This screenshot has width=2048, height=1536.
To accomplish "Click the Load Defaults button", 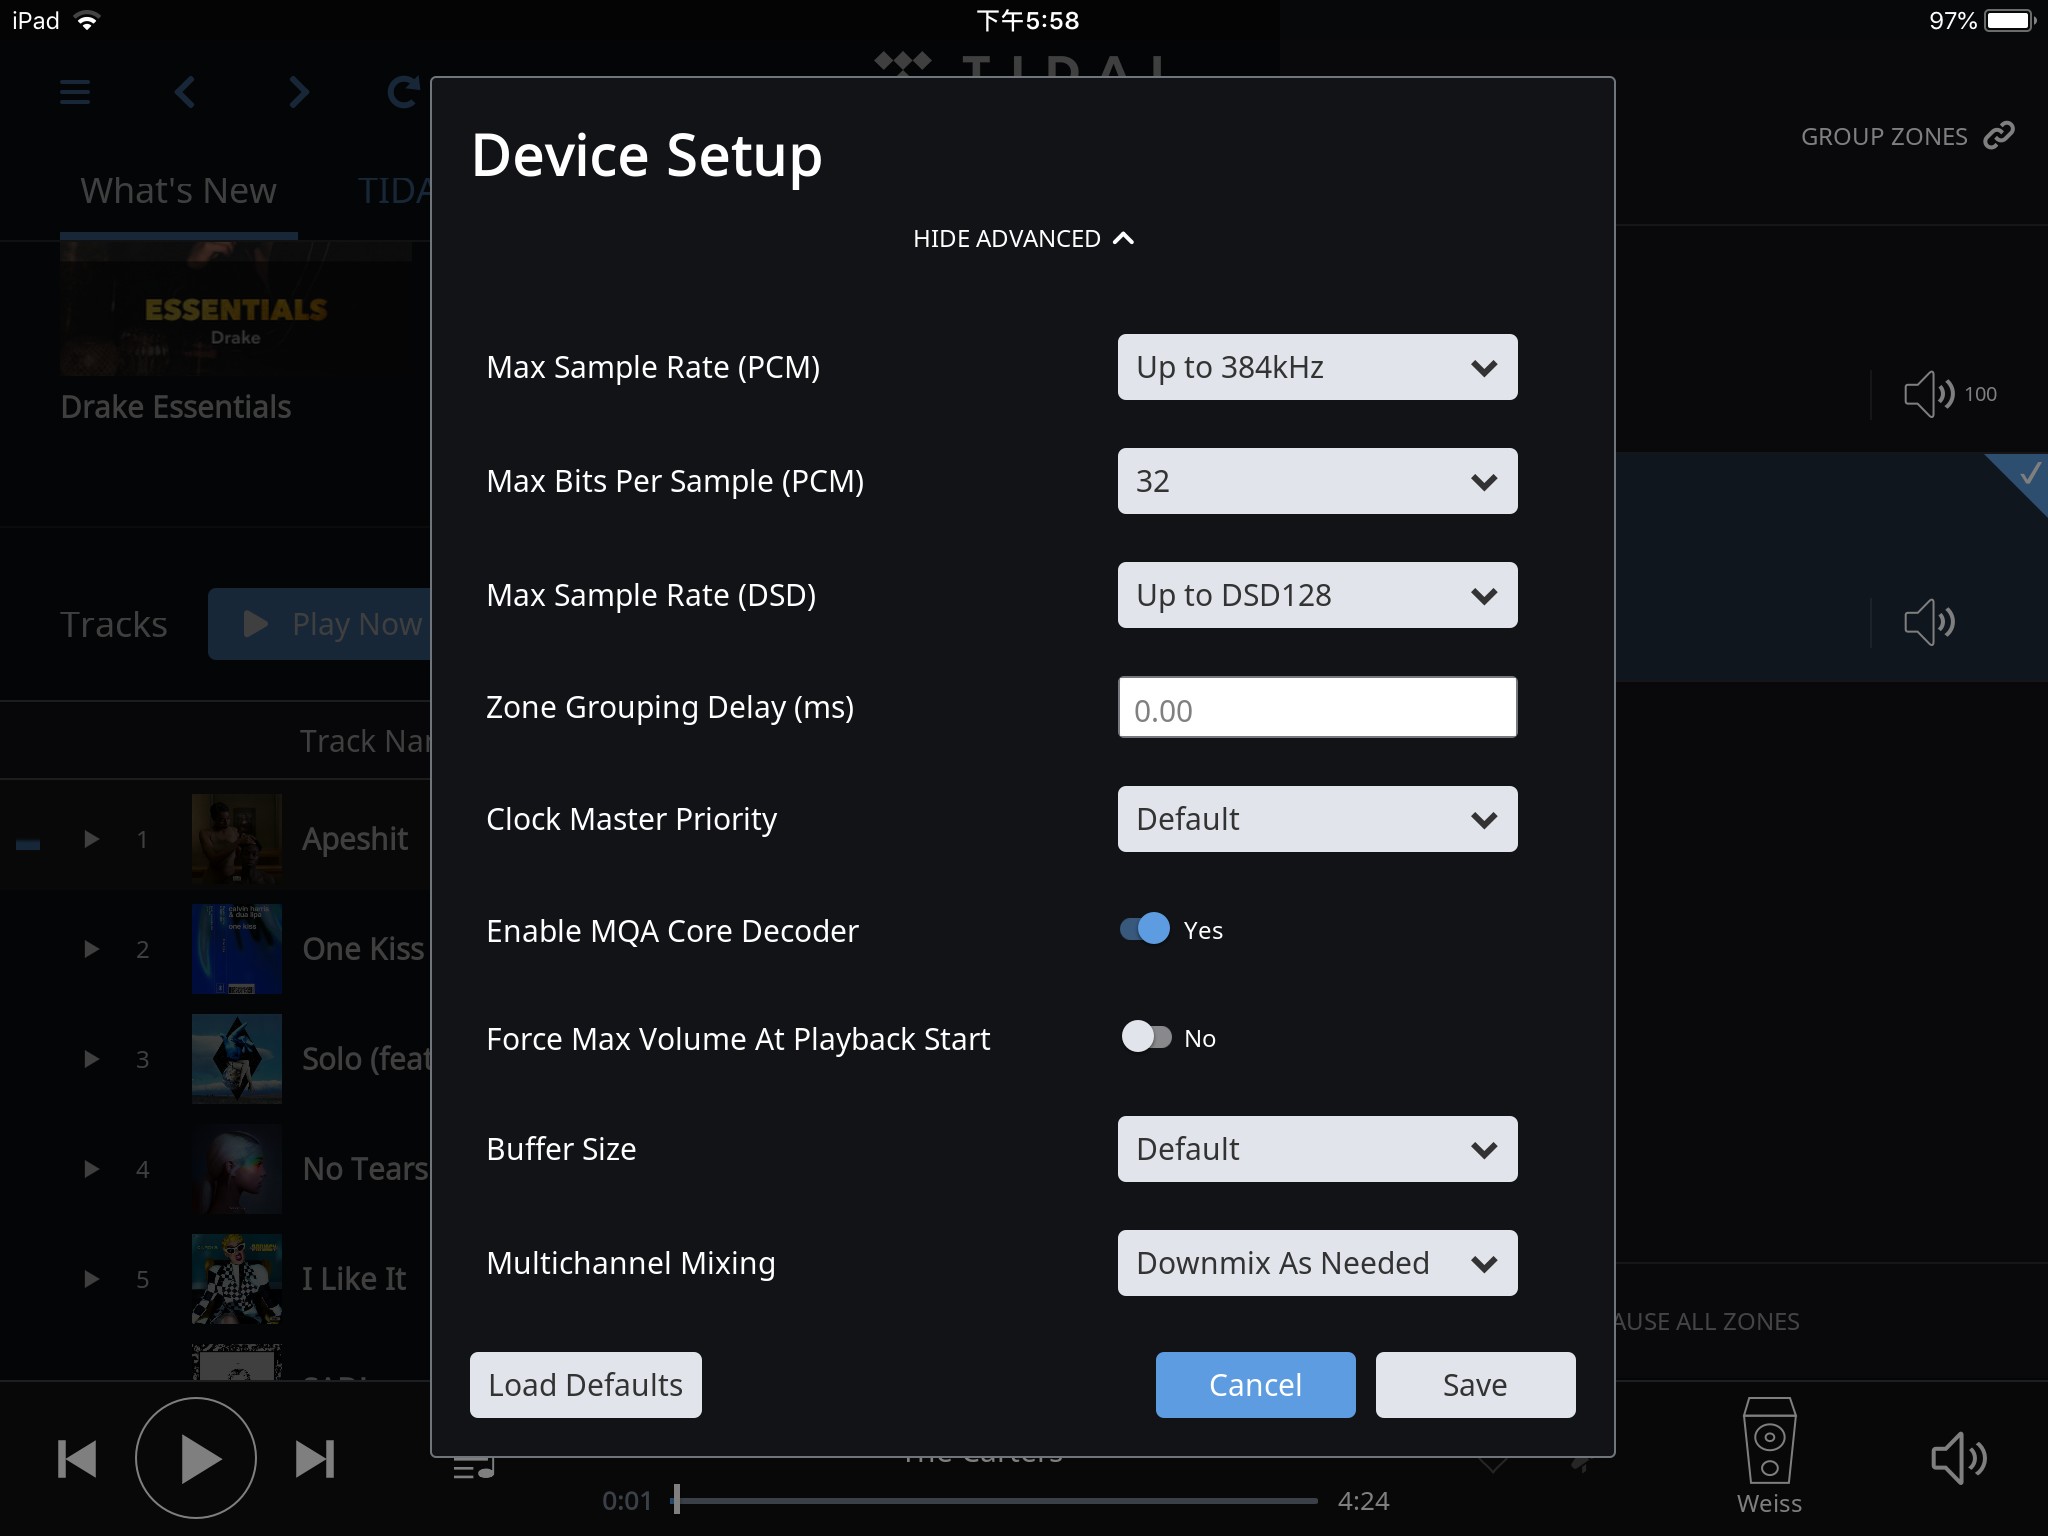I will pyautogui.click(x=586, y=1385).
